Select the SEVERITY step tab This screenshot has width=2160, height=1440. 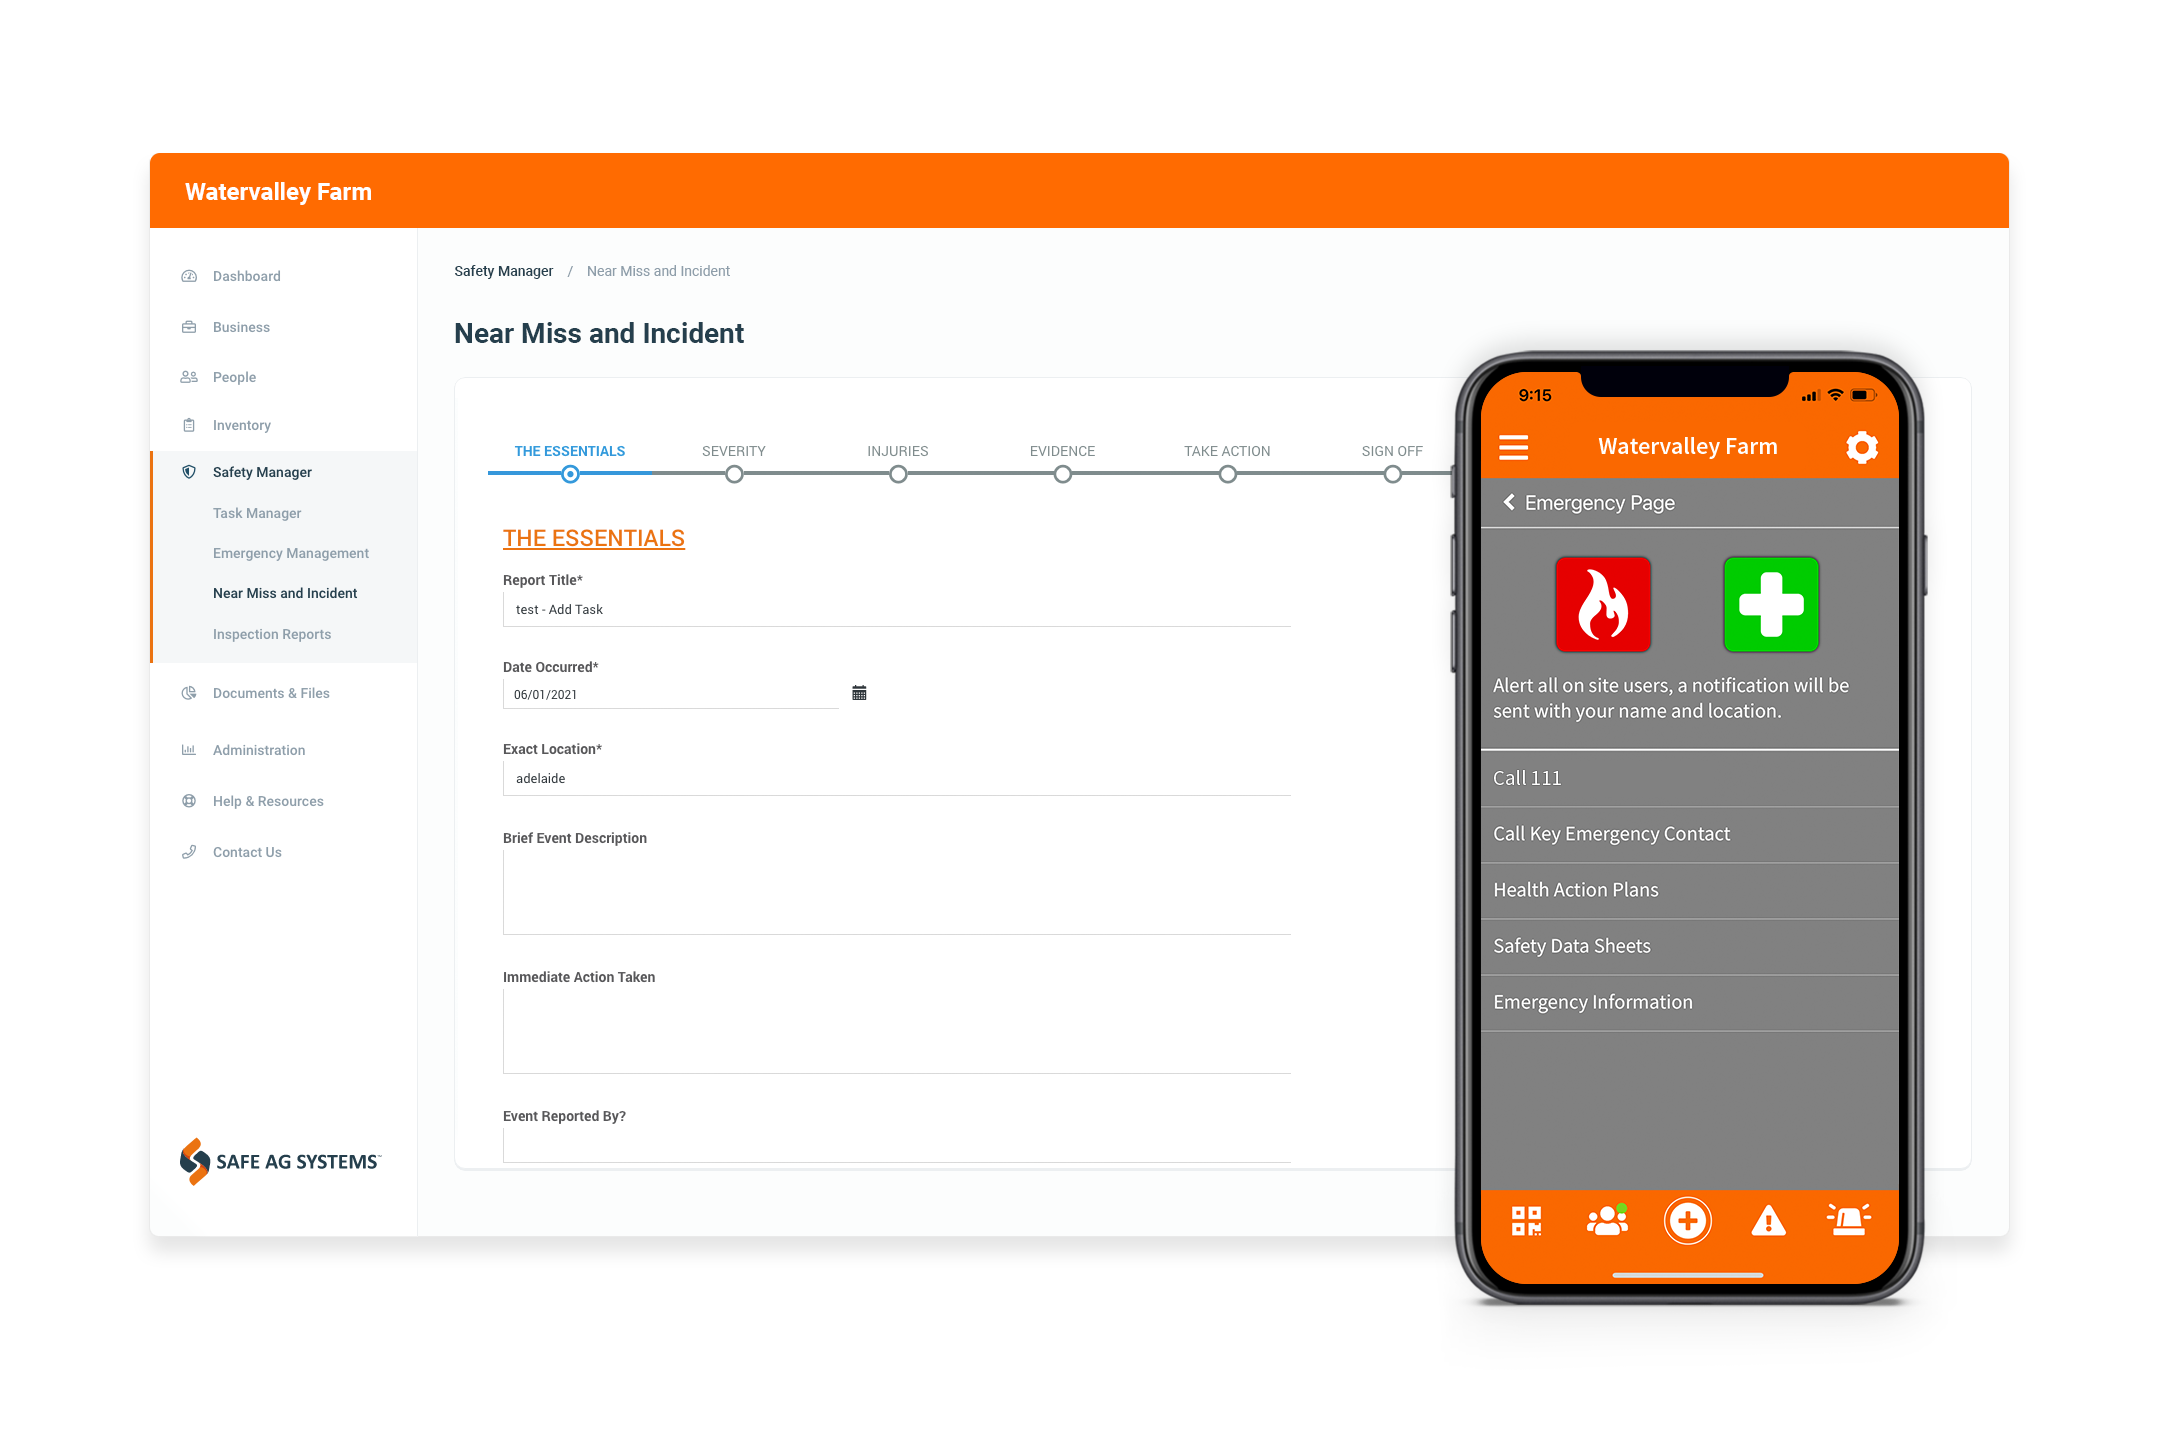pyautogui.click(x=731, y=450)
